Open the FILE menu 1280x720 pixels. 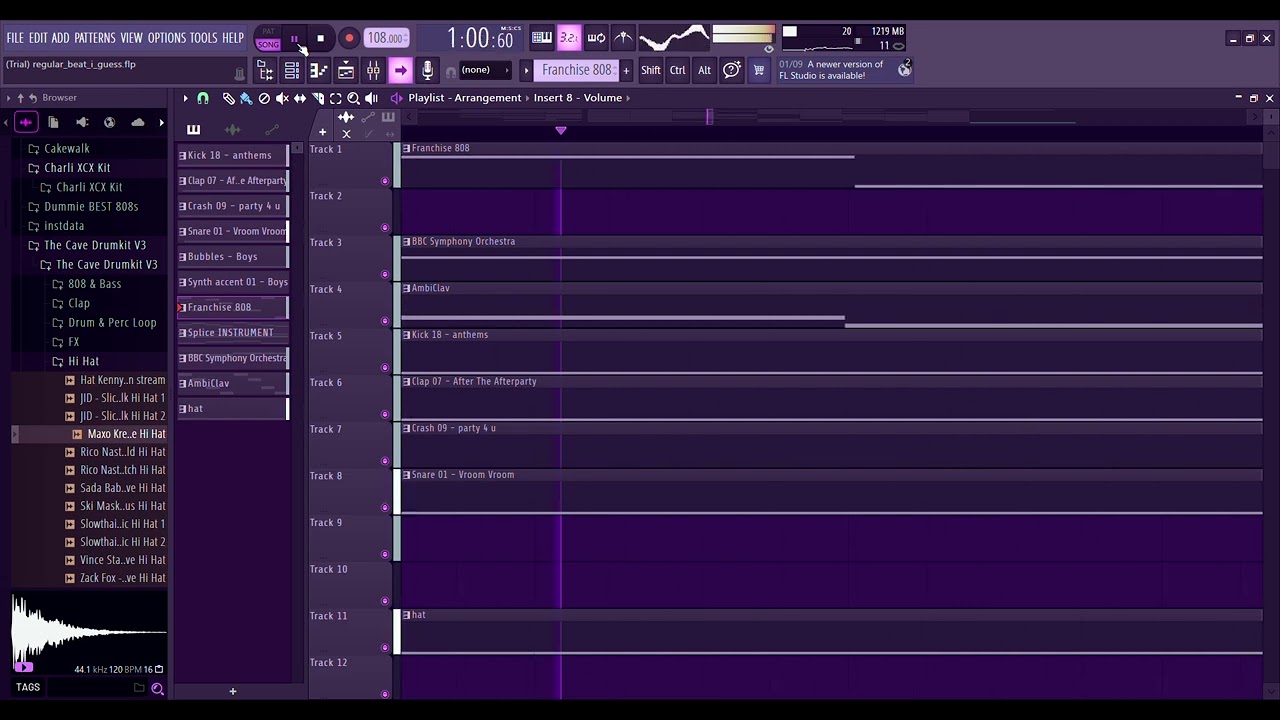(x=15, y=38)
